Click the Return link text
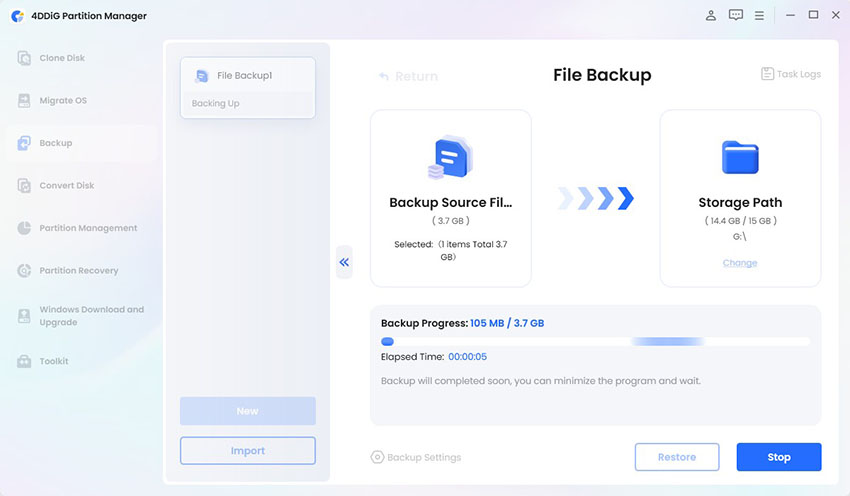The image size is (850, 496). click(x=416, y=76)
